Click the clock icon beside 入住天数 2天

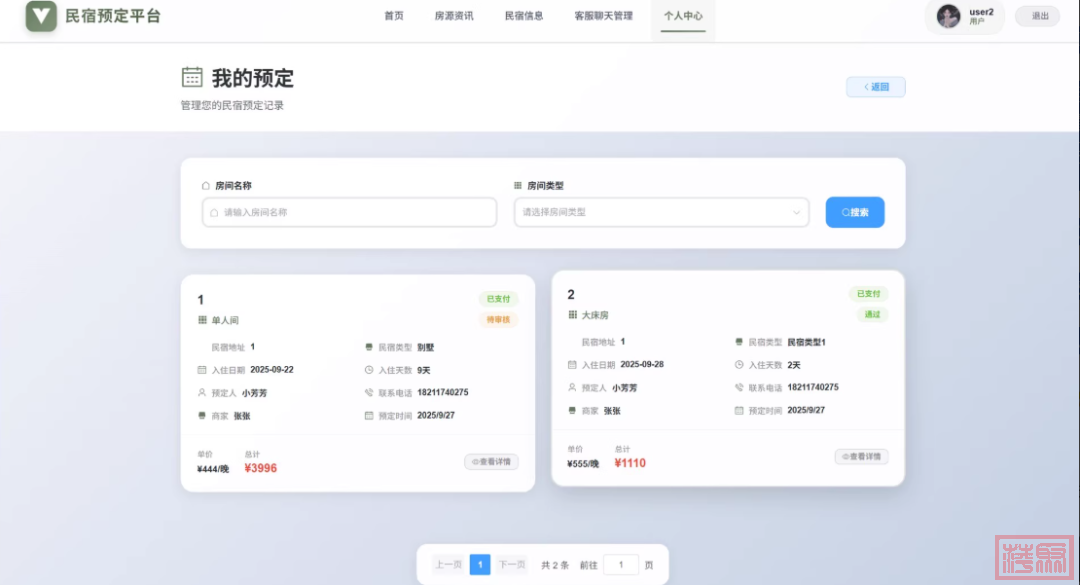[x=739, y=365]
